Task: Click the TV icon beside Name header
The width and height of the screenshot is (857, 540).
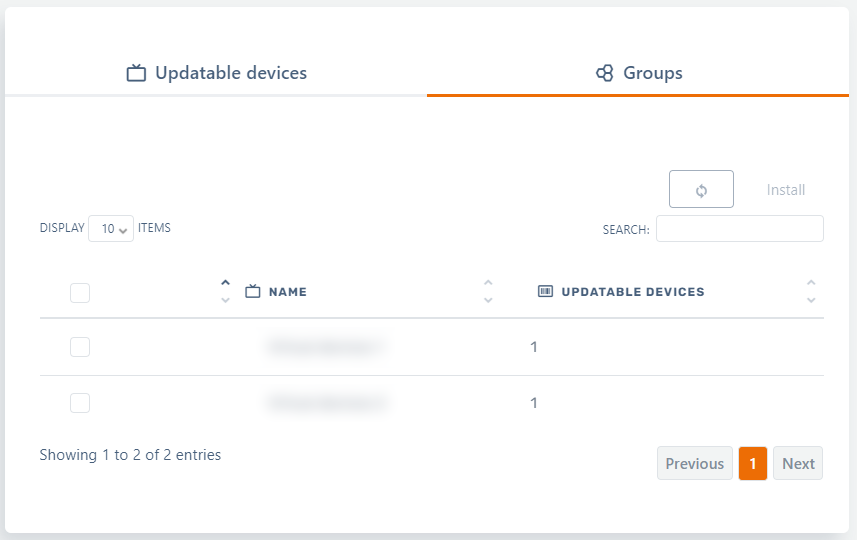Action: coord(253,292)
